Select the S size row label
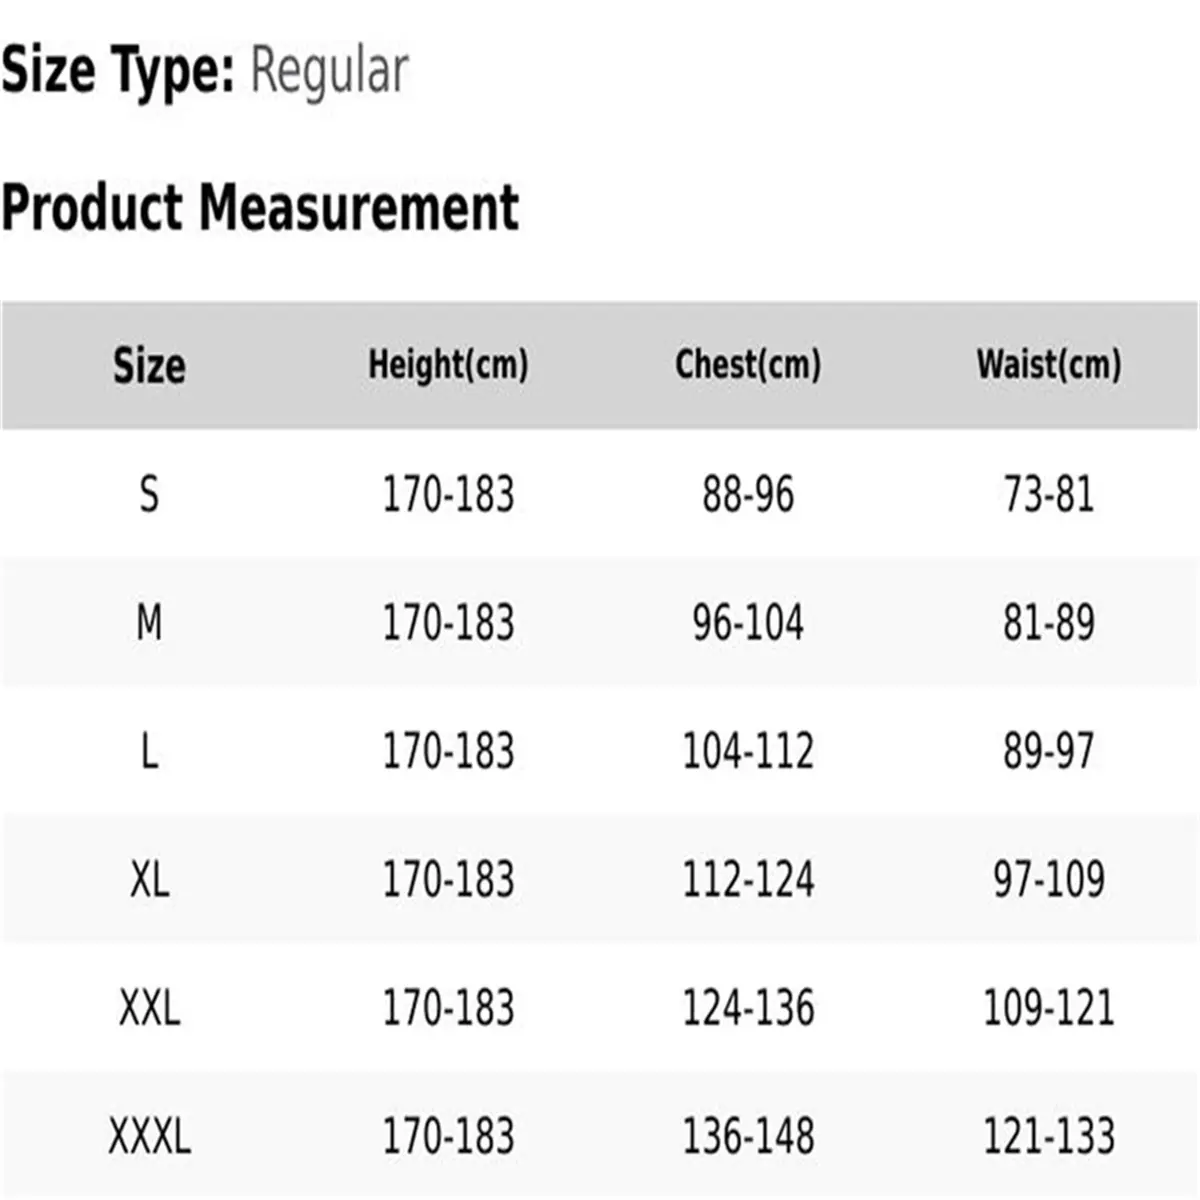This screenshot has height=1200, width=1200. (x=149, y=494)
